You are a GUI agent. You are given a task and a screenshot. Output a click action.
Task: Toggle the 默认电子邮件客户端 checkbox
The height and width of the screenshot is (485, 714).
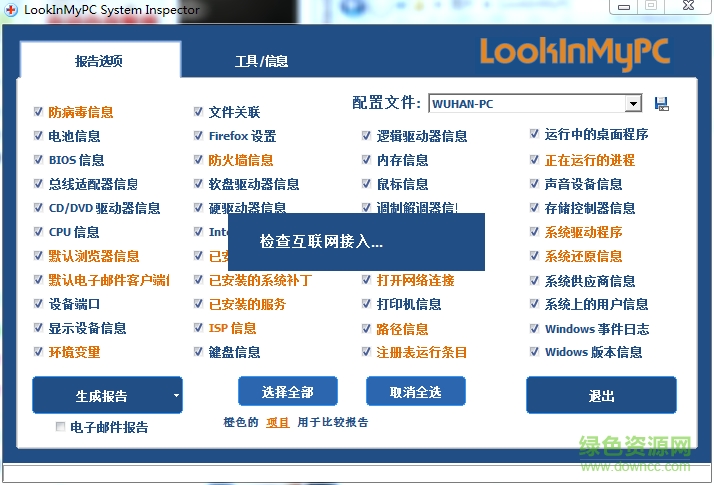coord(38,280)
